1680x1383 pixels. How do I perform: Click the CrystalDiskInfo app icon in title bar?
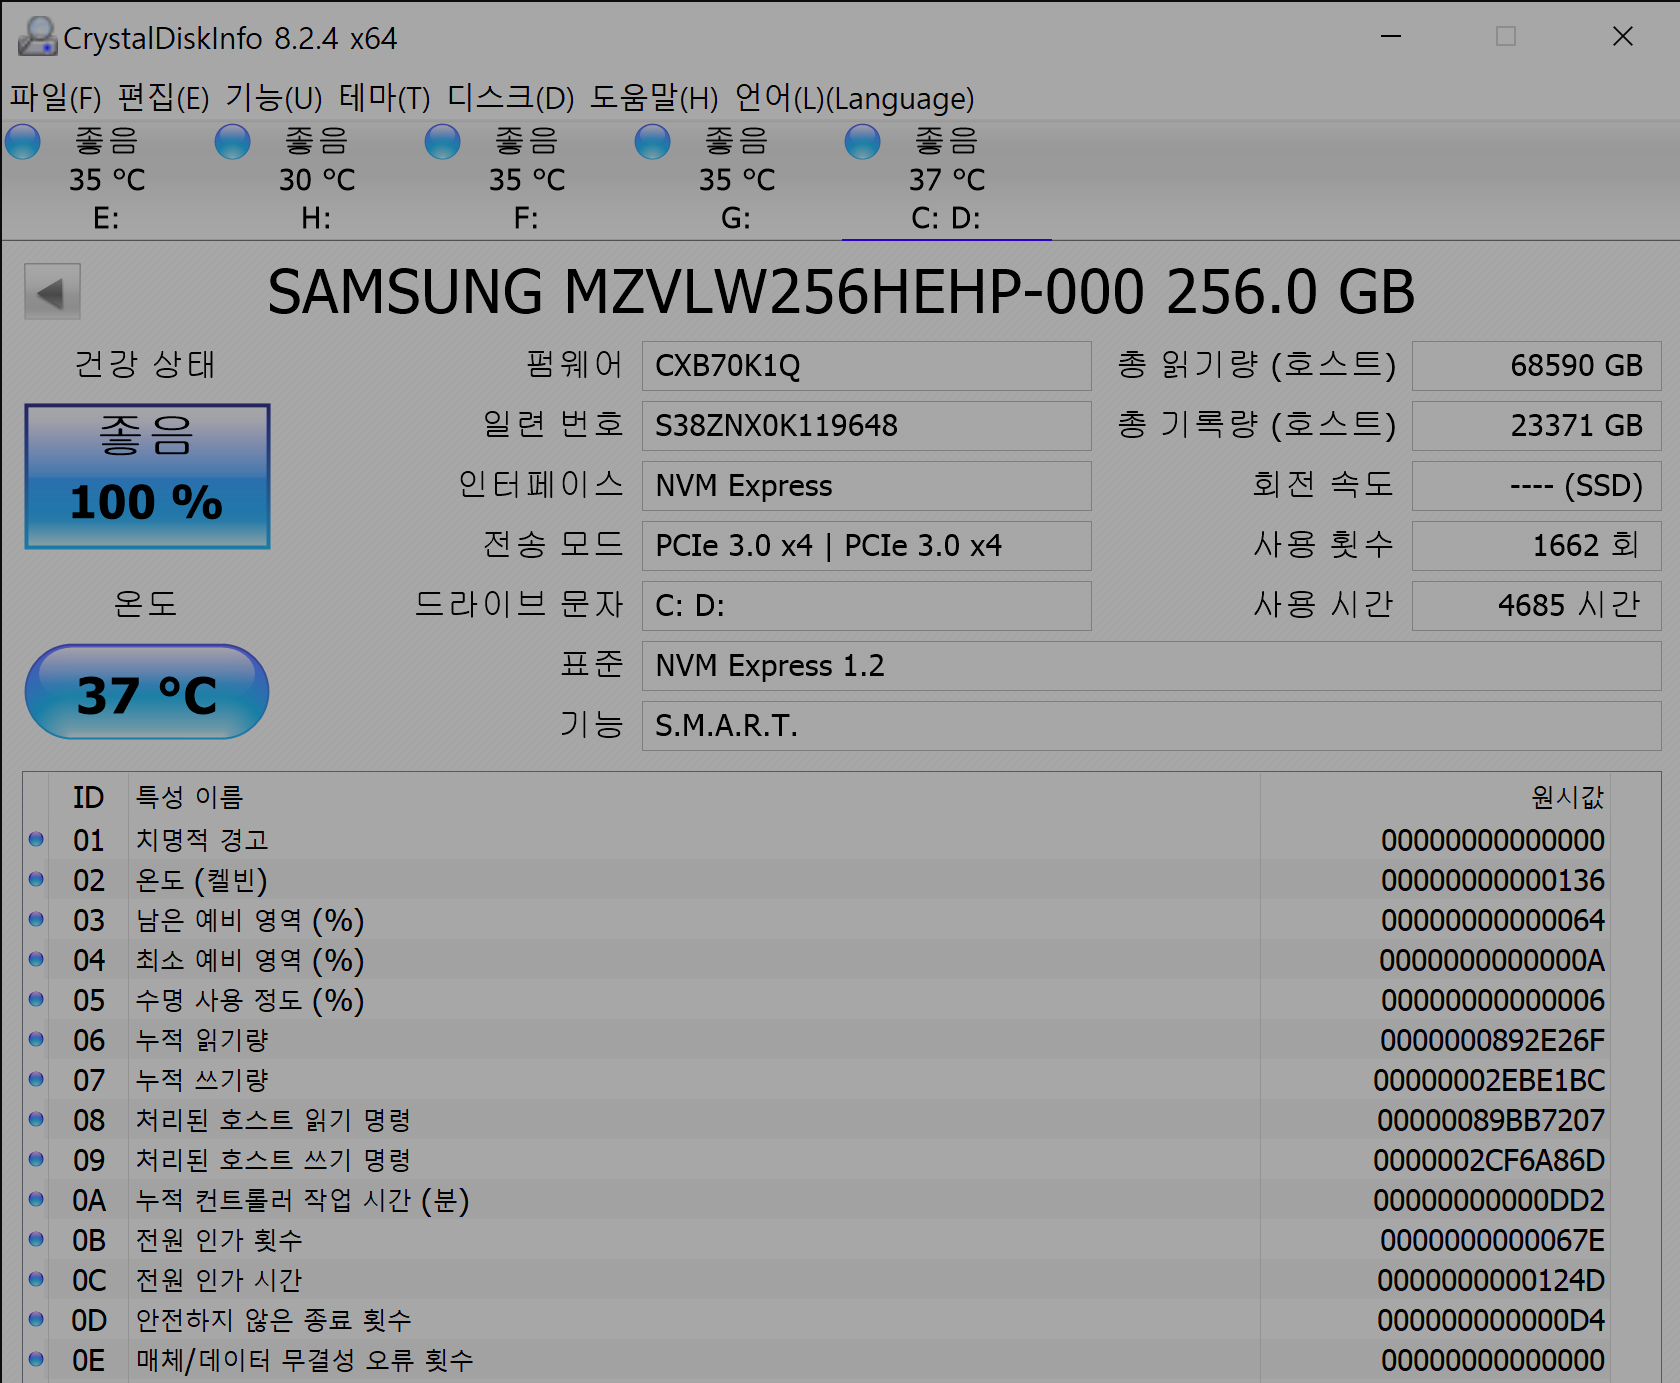click(38, 37)
